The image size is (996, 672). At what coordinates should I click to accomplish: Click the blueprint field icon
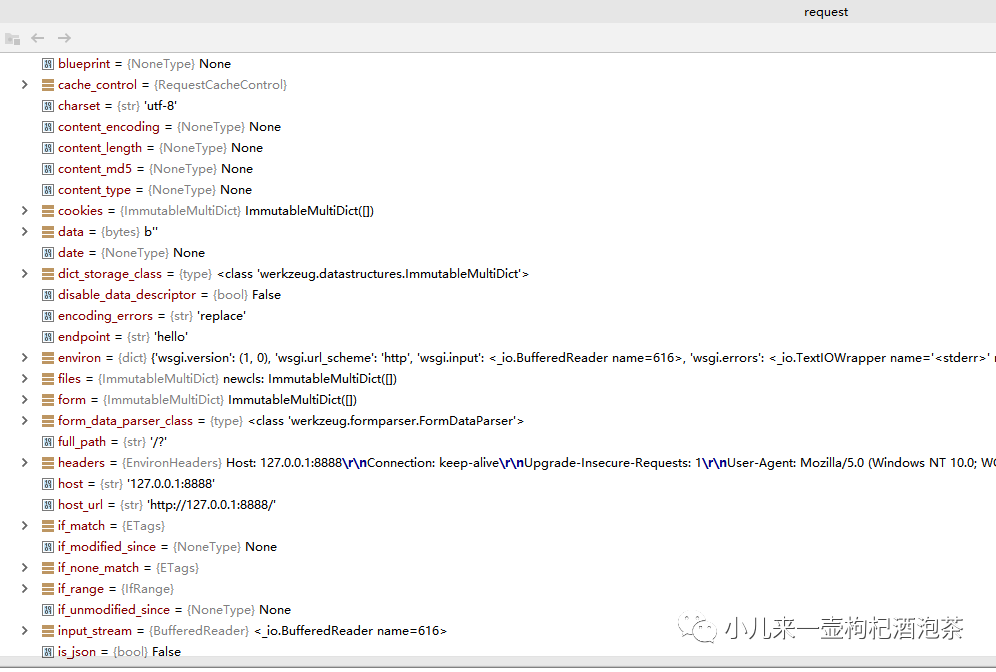pos(48,64)
